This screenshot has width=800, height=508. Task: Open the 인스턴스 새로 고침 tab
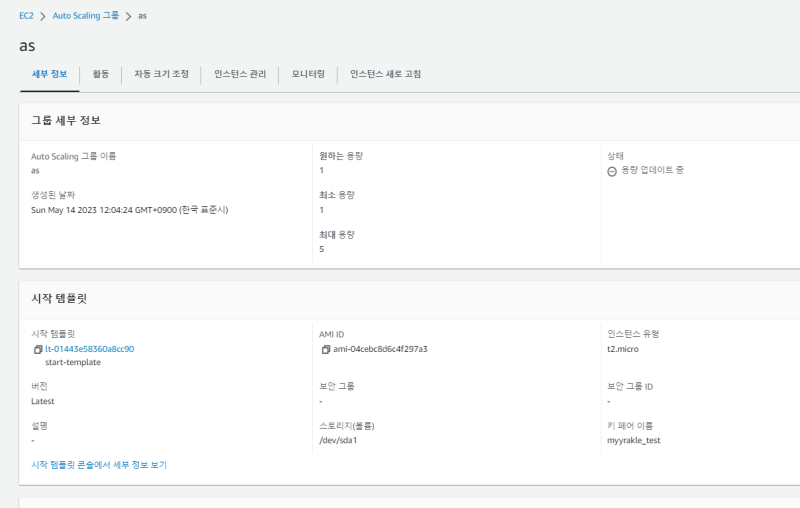(385, 74)
